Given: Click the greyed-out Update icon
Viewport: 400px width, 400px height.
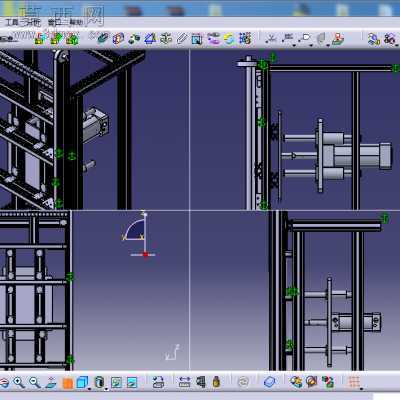Looking at the screenshot, I should [x=244, y=382].
